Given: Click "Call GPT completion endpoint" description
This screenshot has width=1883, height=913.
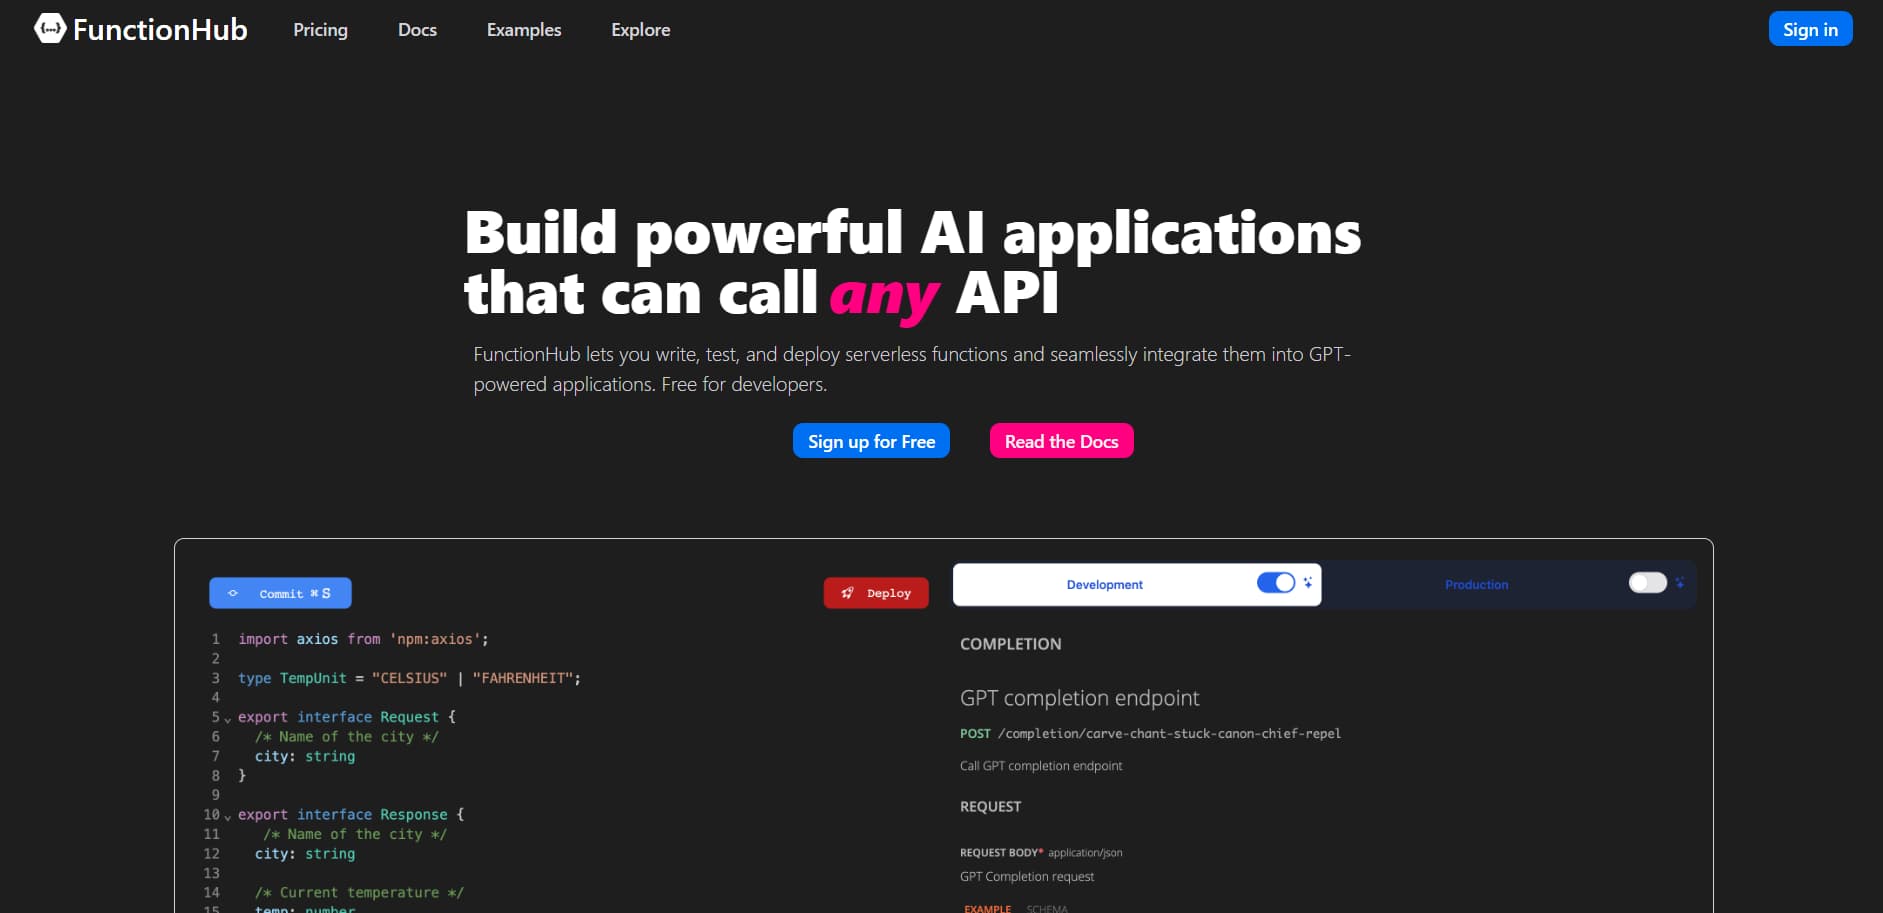Looking at the screenshot, I should tap(1041, 766).
